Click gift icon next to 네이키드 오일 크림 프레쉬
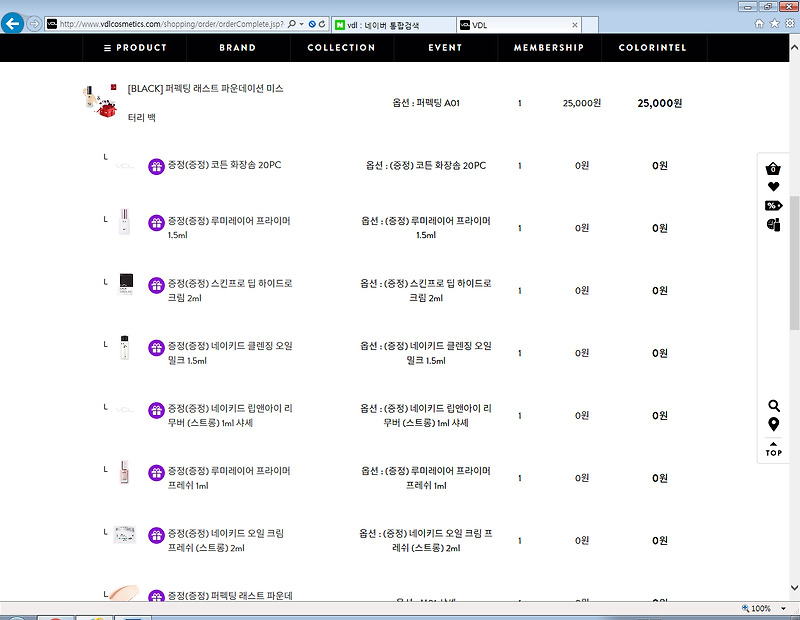800x620 pixels. point(156,535)
